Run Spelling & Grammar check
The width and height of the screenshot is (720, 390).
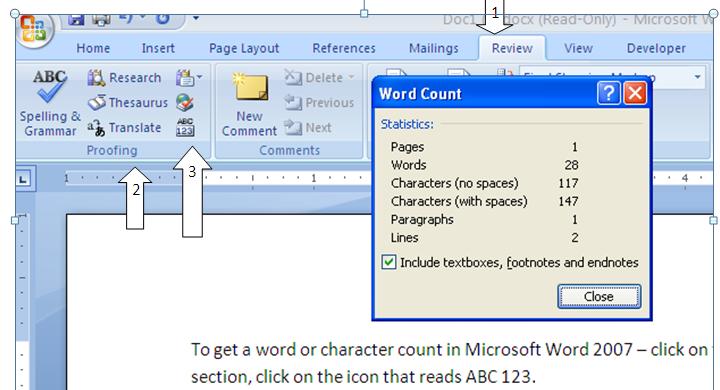coord(50,103)
